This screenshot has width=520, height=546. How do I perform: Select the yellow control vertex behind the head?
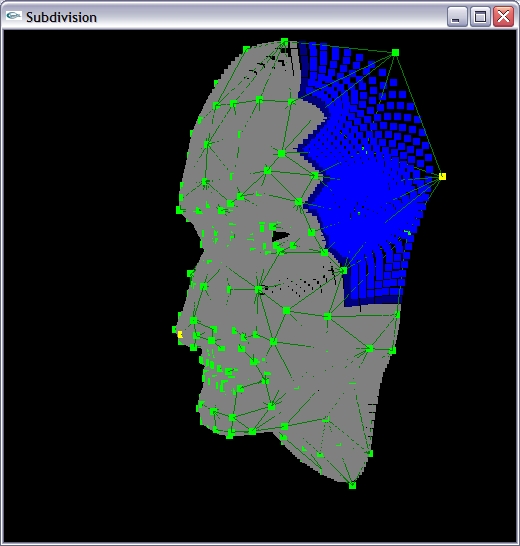[x=442, y=177]
